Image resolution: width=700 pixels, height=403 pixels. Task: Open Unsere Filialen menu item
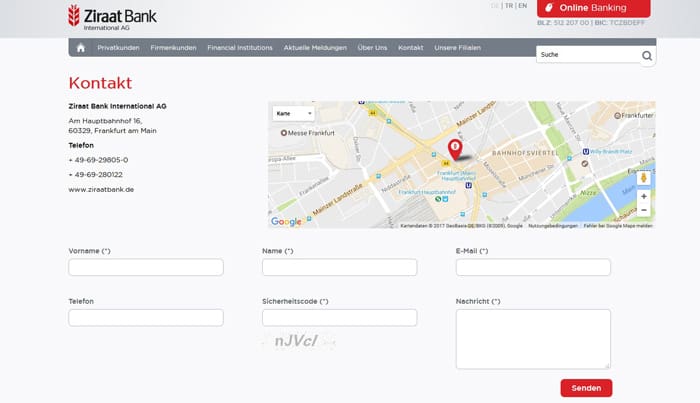pyautogui.click(x=458, y=48)
